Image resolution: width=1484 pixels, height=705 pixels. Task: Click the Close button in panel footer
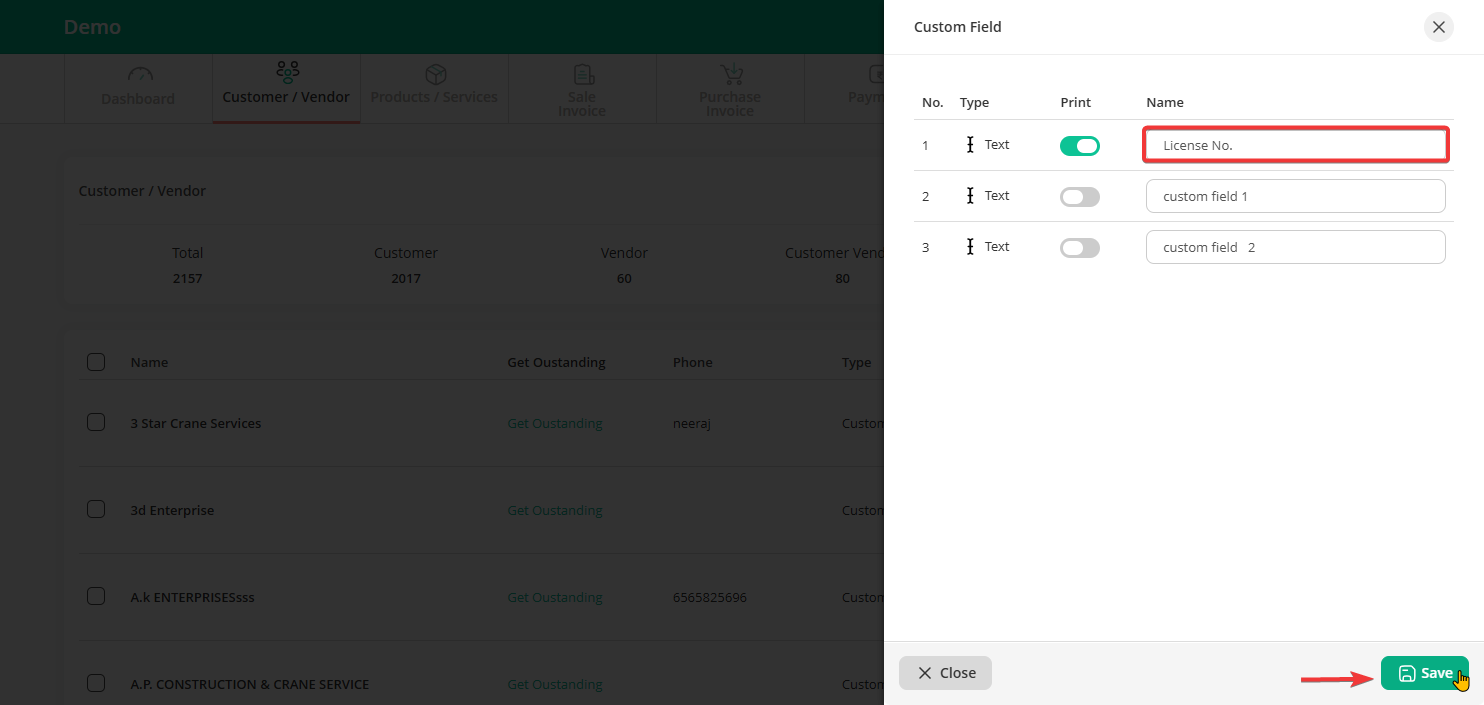pos(945,673)
